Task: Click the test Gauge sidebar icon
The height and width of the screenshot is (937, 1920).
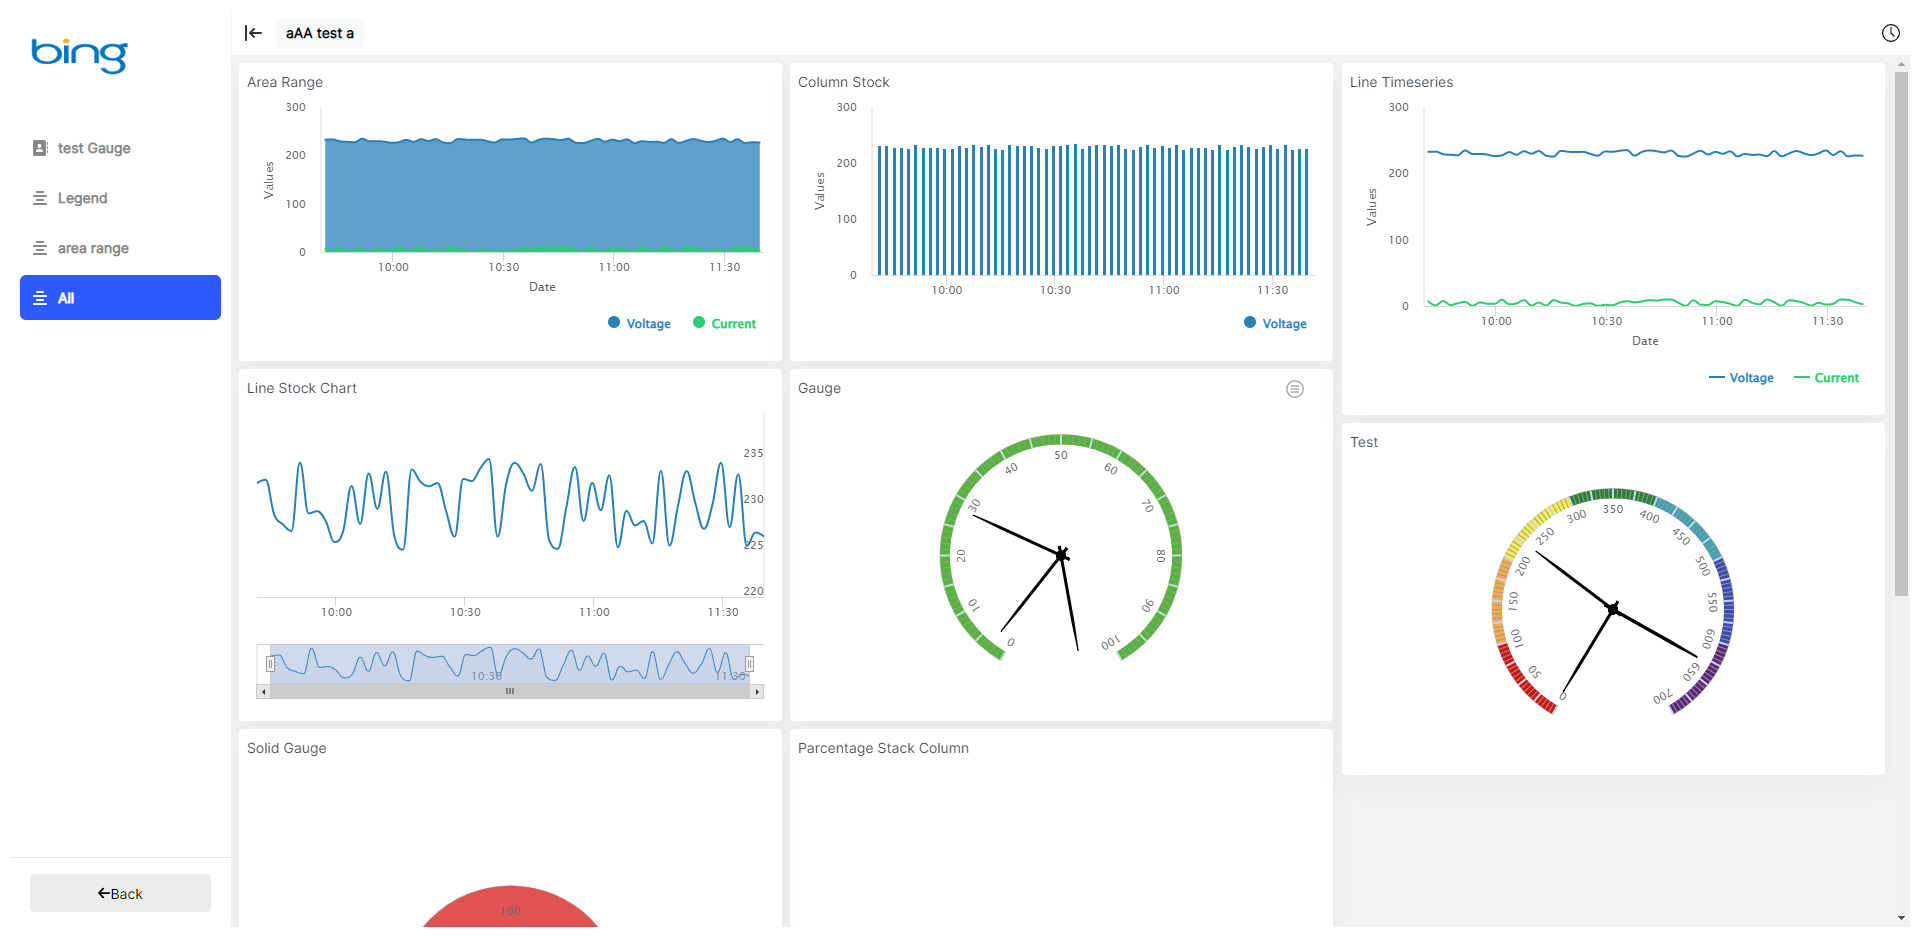Action: pos(40,148)
